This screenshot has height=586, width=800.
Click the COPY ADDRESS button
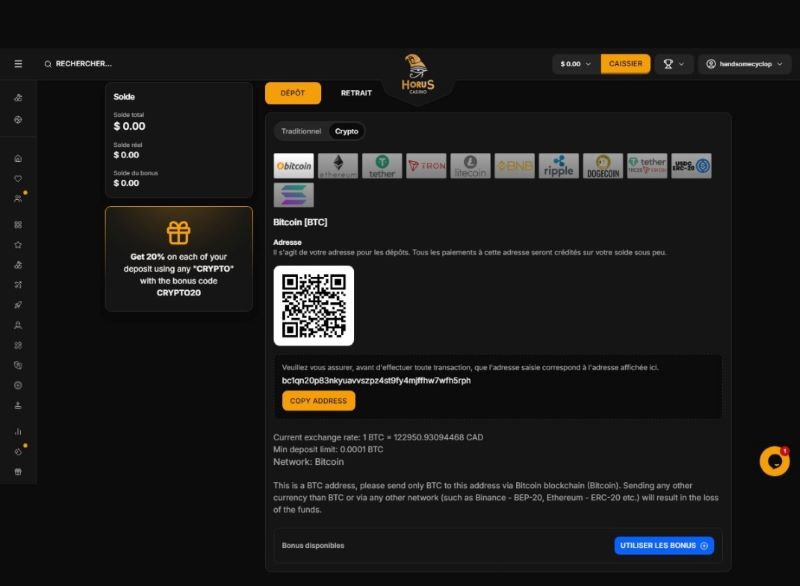[x=318, y=401]
